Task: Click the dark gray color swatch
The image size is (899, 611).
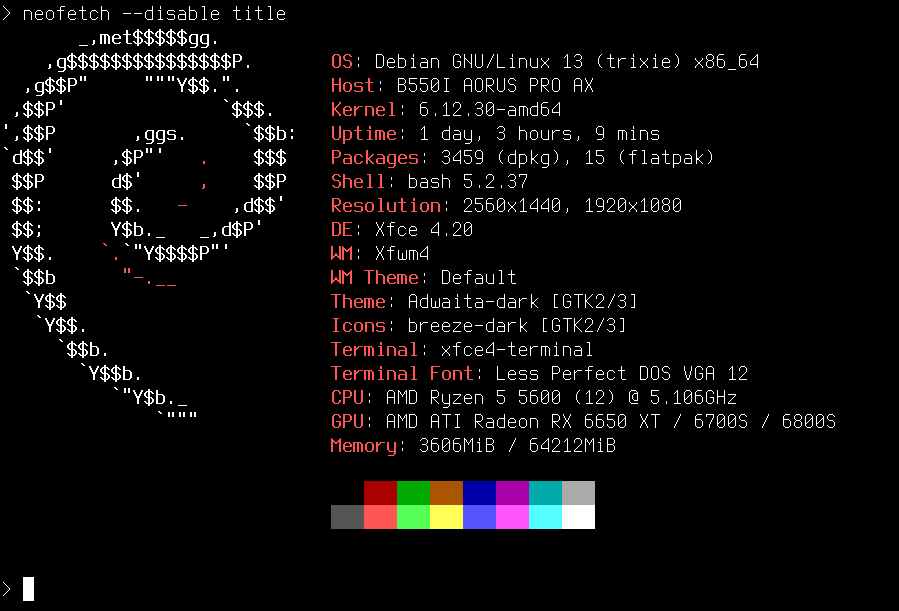Action: point(347,517)
